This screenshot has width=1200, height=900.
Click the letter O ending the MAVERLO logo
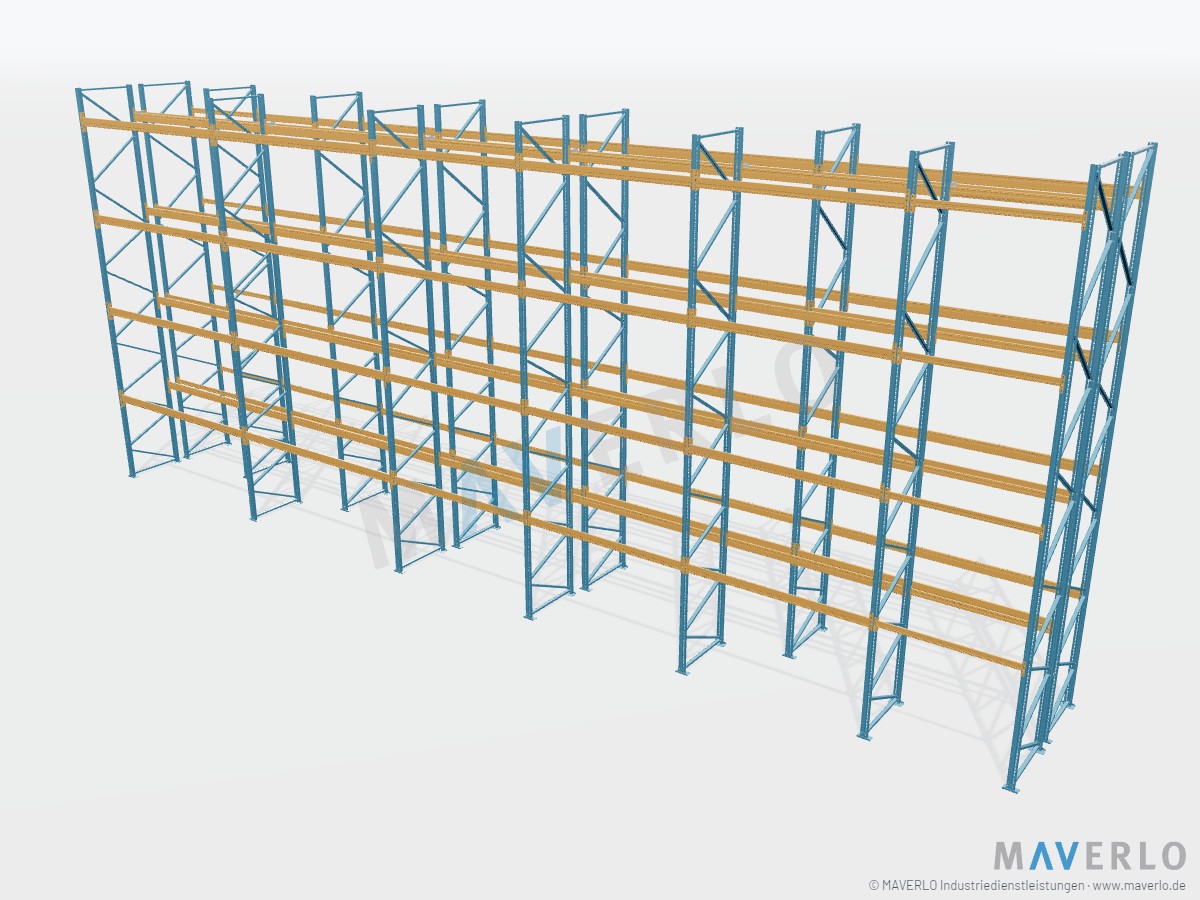click(x=1170, y=856)
